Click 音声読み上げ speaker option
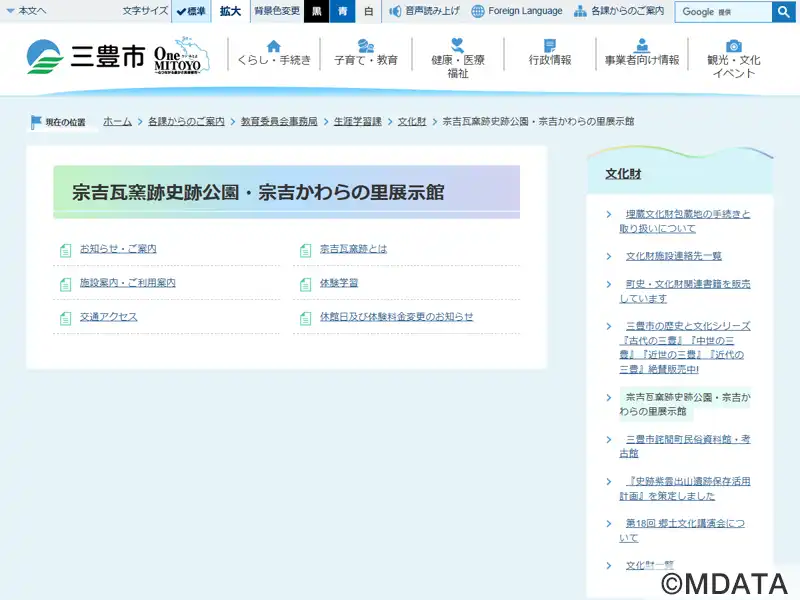The image size is (800, 600). (x=425, y=11)
